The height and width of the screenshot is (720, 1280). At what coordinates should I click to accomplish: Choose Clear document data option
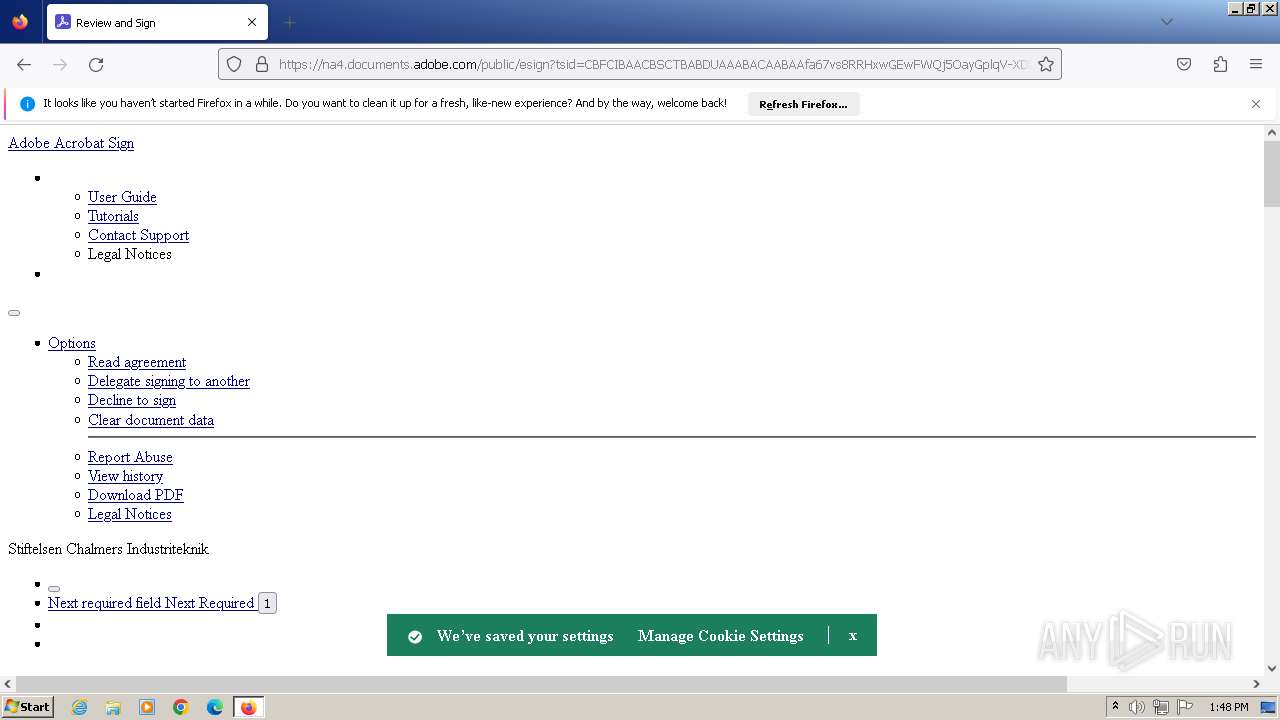pos(151,420)
